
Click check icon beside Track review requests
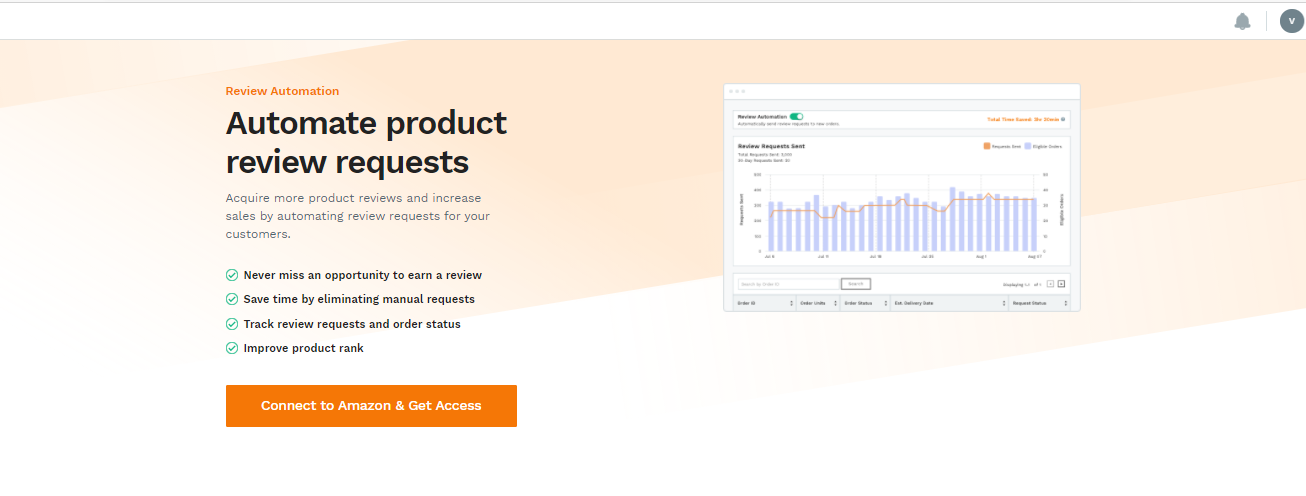pyautogui.click(x=232, y=324)
